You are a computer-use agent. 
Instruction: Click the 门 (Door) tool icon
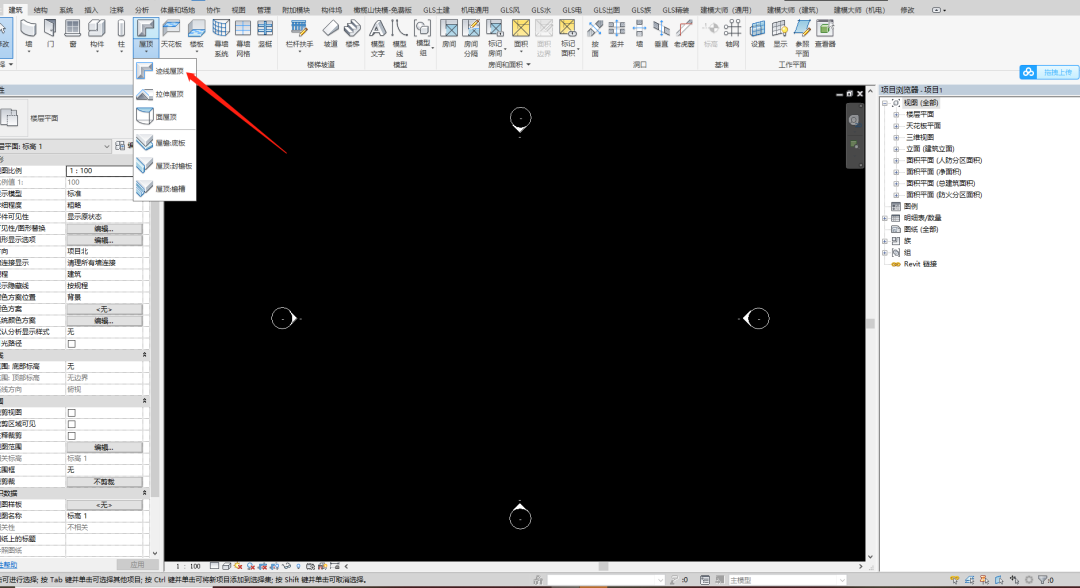click(x=50, y=34)
